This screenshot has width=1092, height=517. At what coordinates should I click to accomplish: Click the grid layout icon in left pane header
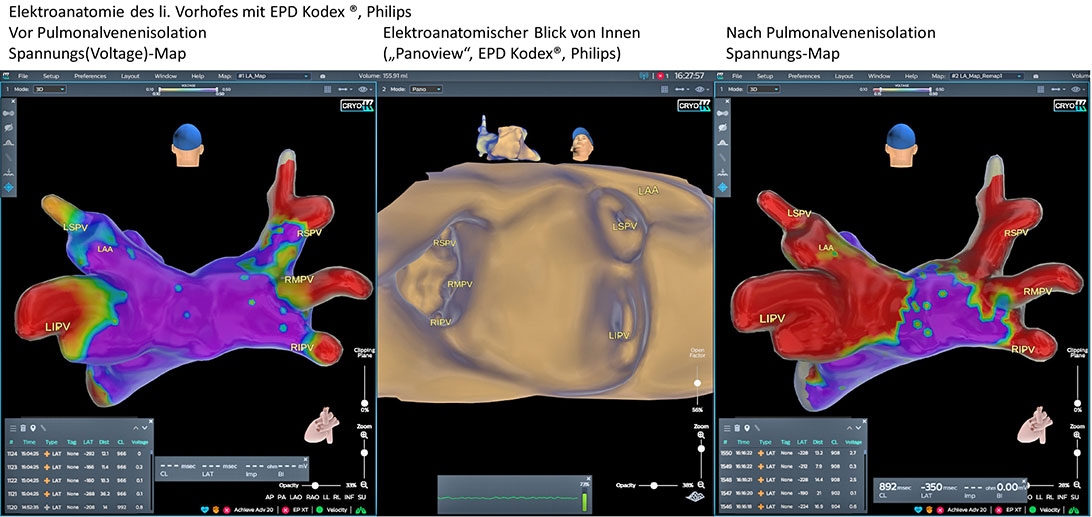click(326, 90)
